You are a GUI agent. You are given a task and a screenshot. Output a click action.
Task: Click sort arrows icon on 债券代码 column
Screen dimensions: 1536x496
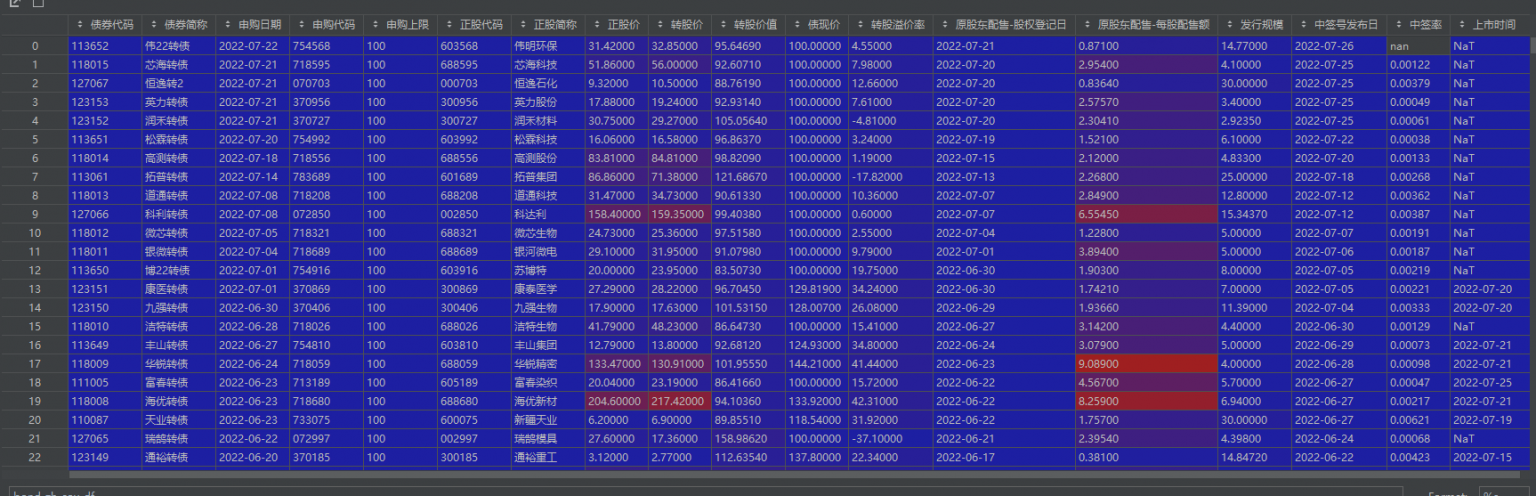point(80,23)
